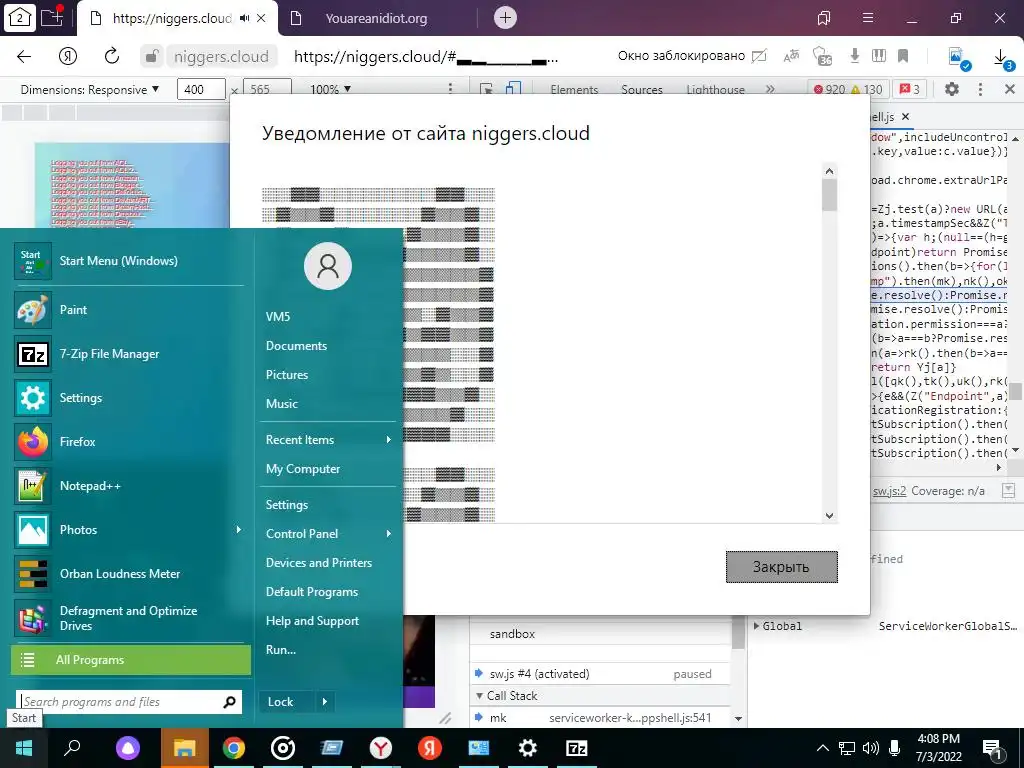1024x768 pixels.
Task: Open DevTools kebab menu beside settings gear
Action: pyautogui.click(x=980, y=89)
